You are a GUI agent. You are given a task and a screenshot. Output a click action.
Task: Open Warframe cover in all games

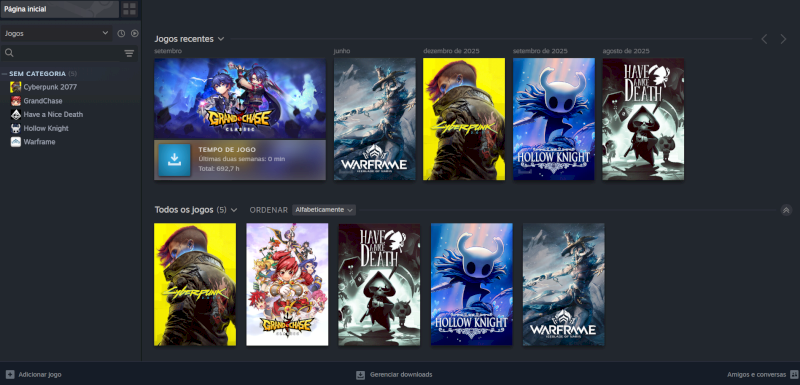tap(564, 285)
